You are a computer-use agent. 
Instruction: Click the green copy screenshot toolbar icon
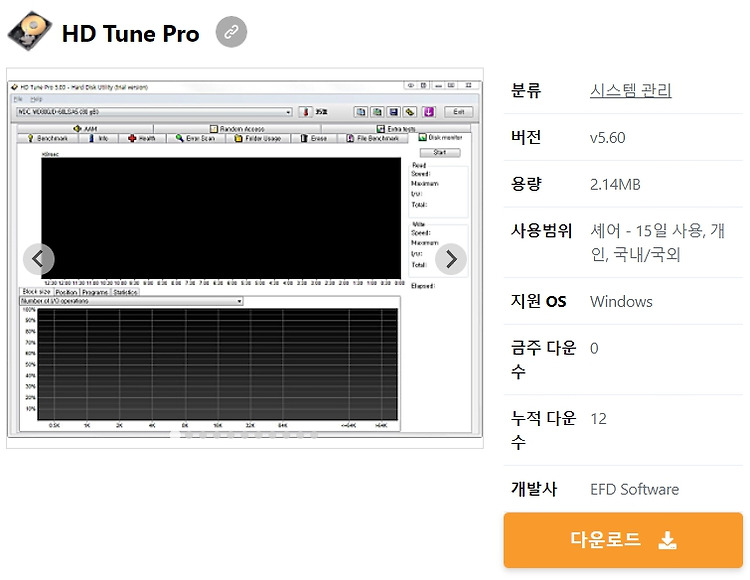coord(377,112)
